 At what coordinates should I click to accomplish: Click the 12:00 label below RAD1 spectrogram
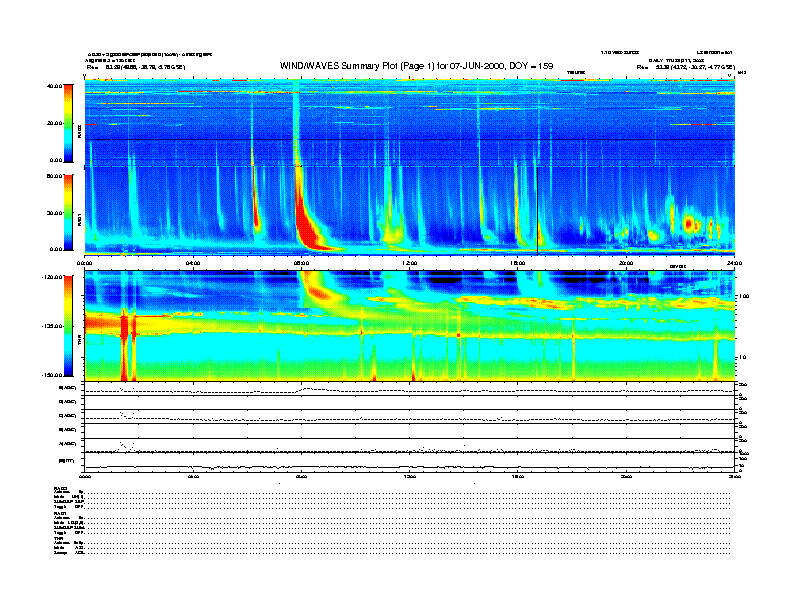(x=409, y=263)
